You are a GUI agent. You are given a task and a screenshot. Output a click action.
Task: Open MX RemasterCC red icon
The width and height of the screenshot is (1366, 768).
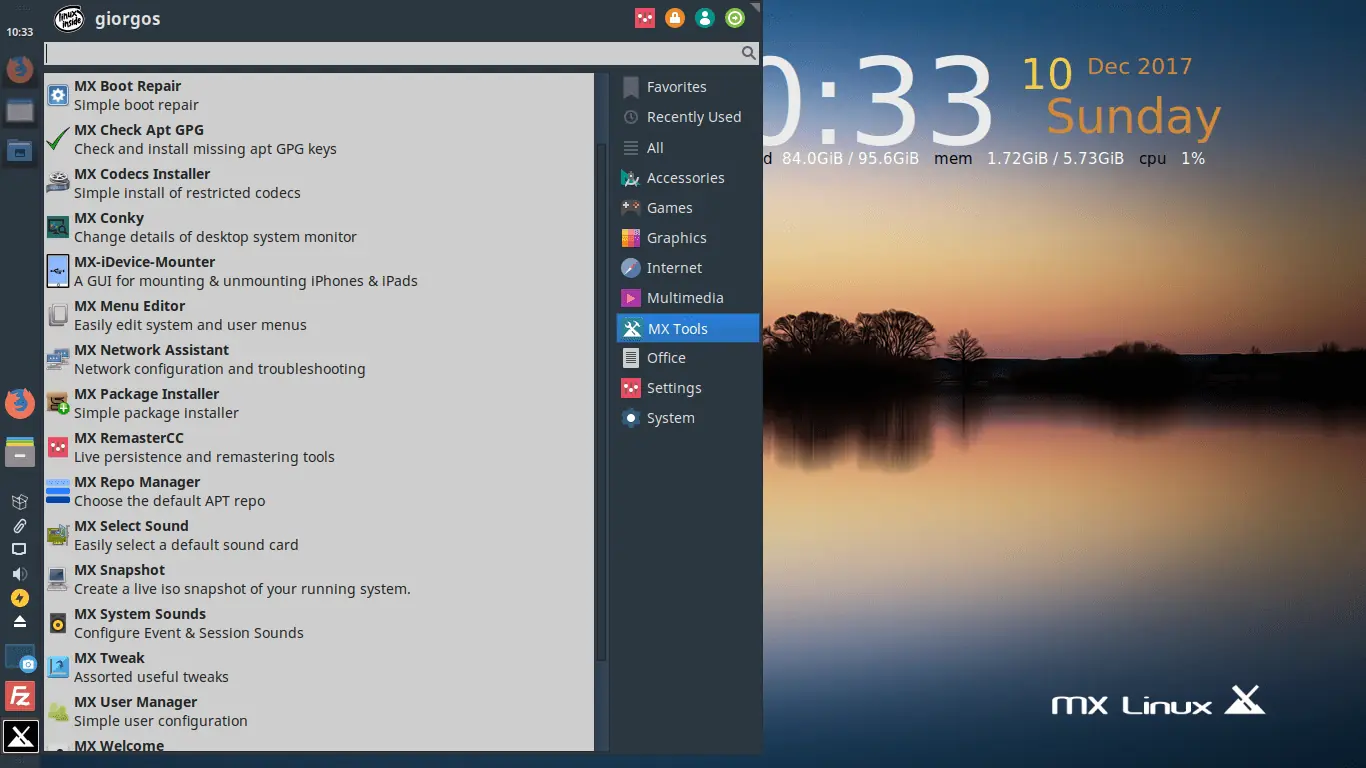(x=58, y=447)
